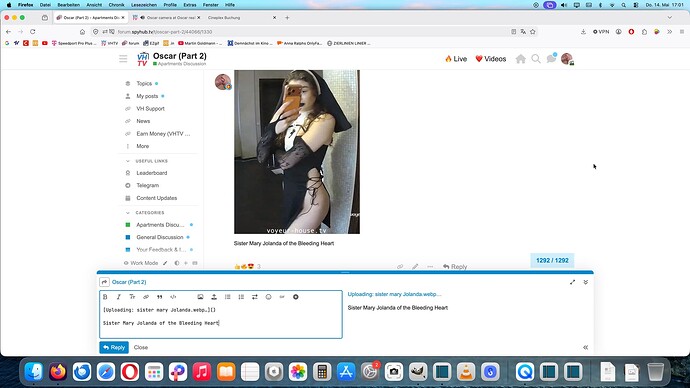Apply italic formatting in the composer
The height and width of the screenshot is (388, 690).
click(118, 297)
